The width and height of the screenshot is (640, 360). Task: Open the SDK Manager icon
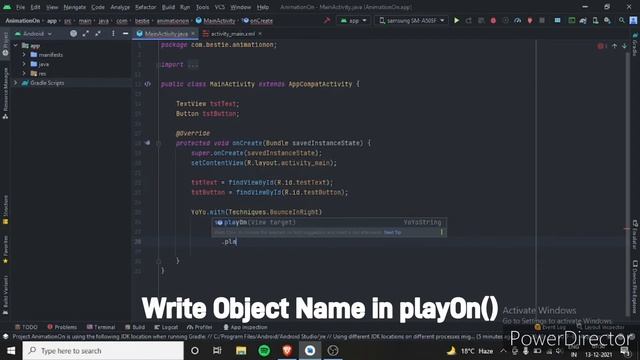tap(607, 20)
